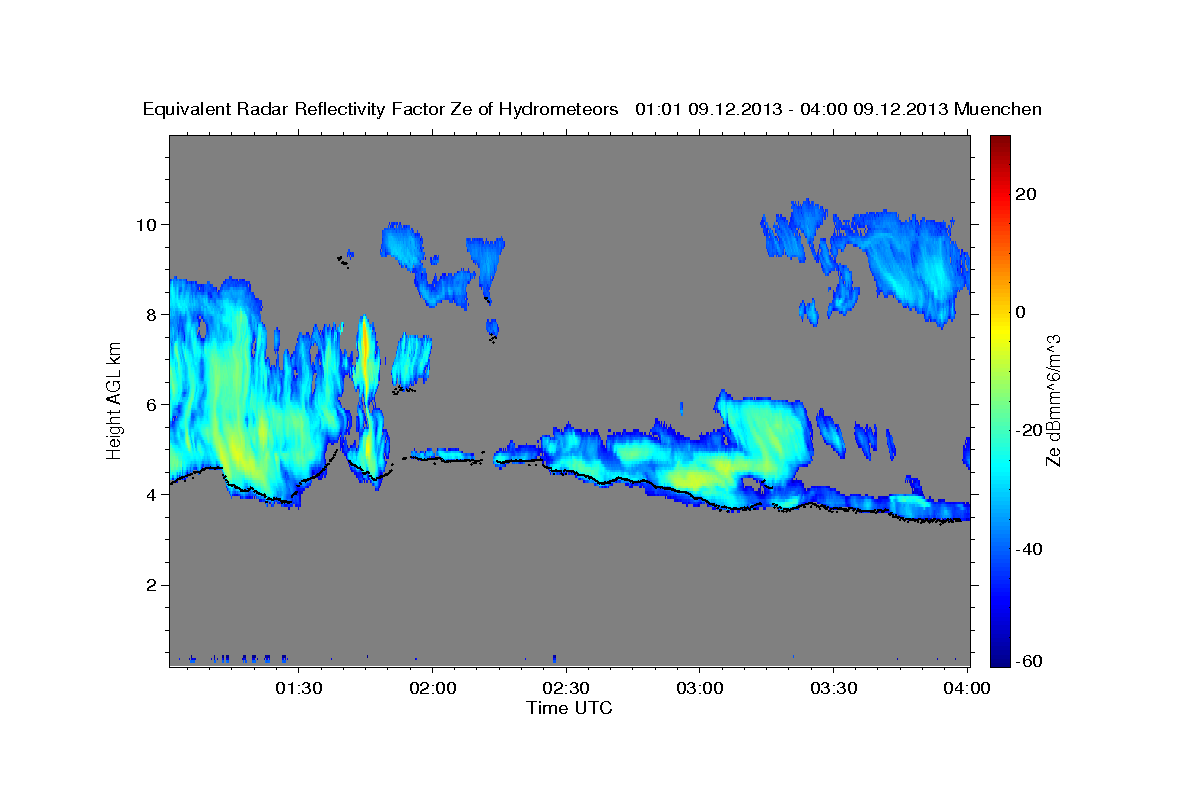Click the 02:30 time axis label
This screenshot has width=1200, height=800.
pyautogui.click(x=566, y=688)
